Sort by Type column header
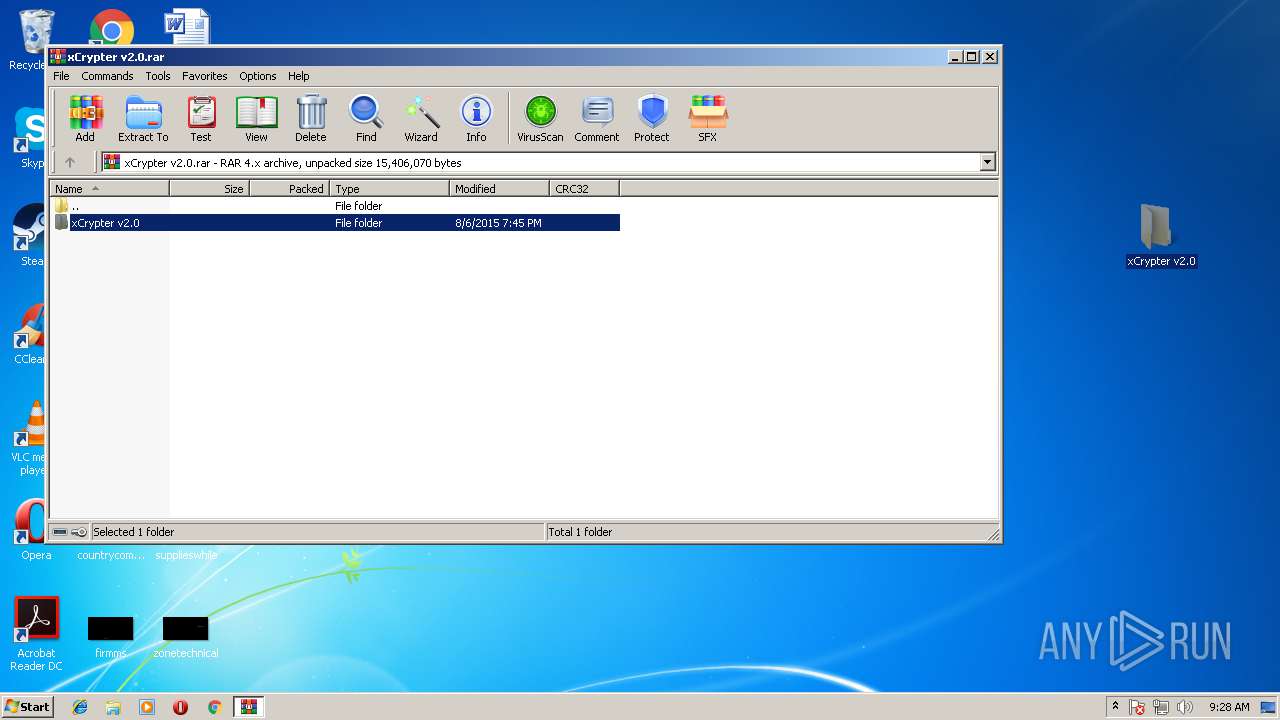This screenshot has width=1280, height=720. coord(389,188)
